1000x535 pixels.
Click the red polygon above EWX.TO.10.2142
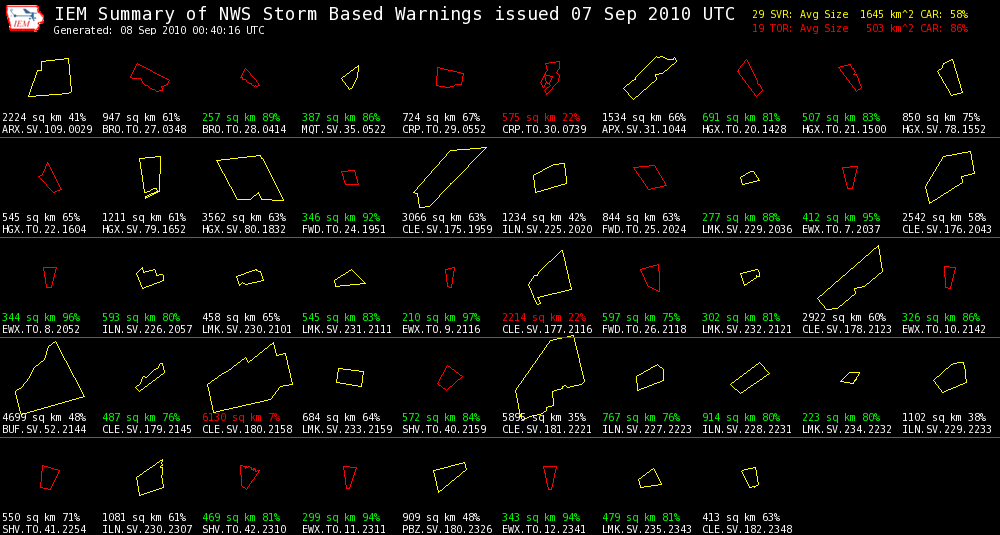point(950,277)
